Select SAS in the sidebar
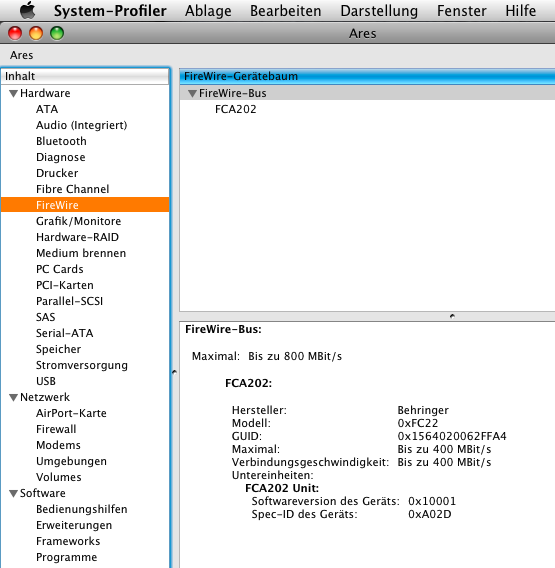Image resolution: width=555 pixels, height=568 pixels. pos(45,317)
